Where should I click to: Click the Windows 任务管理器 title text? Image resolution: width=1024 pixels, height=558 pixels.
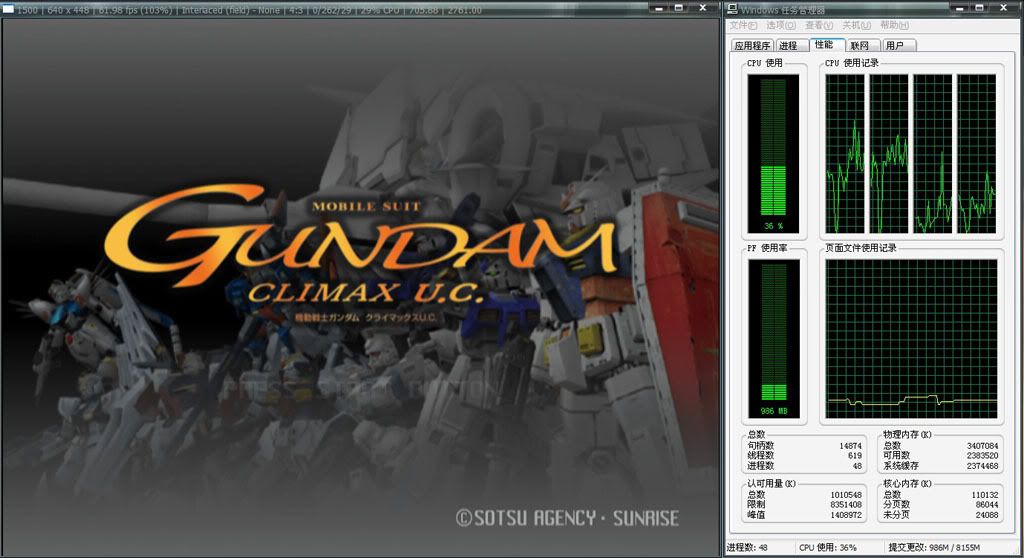782,10
